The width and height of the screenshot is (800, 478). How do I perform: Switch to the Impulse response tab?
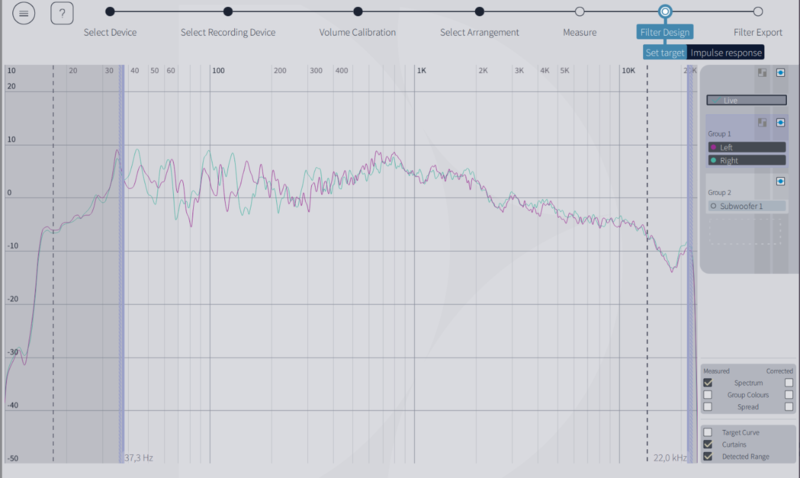click(726, 52)
